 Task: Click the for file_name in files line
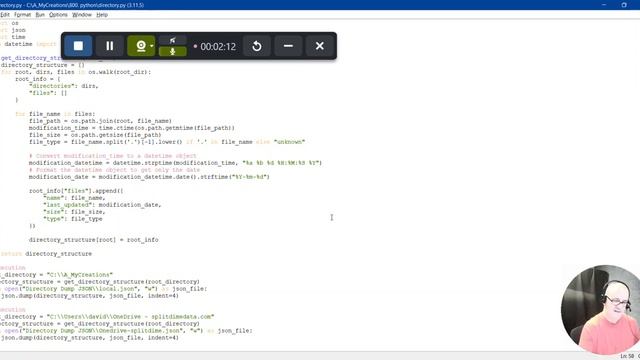[55, 114]
